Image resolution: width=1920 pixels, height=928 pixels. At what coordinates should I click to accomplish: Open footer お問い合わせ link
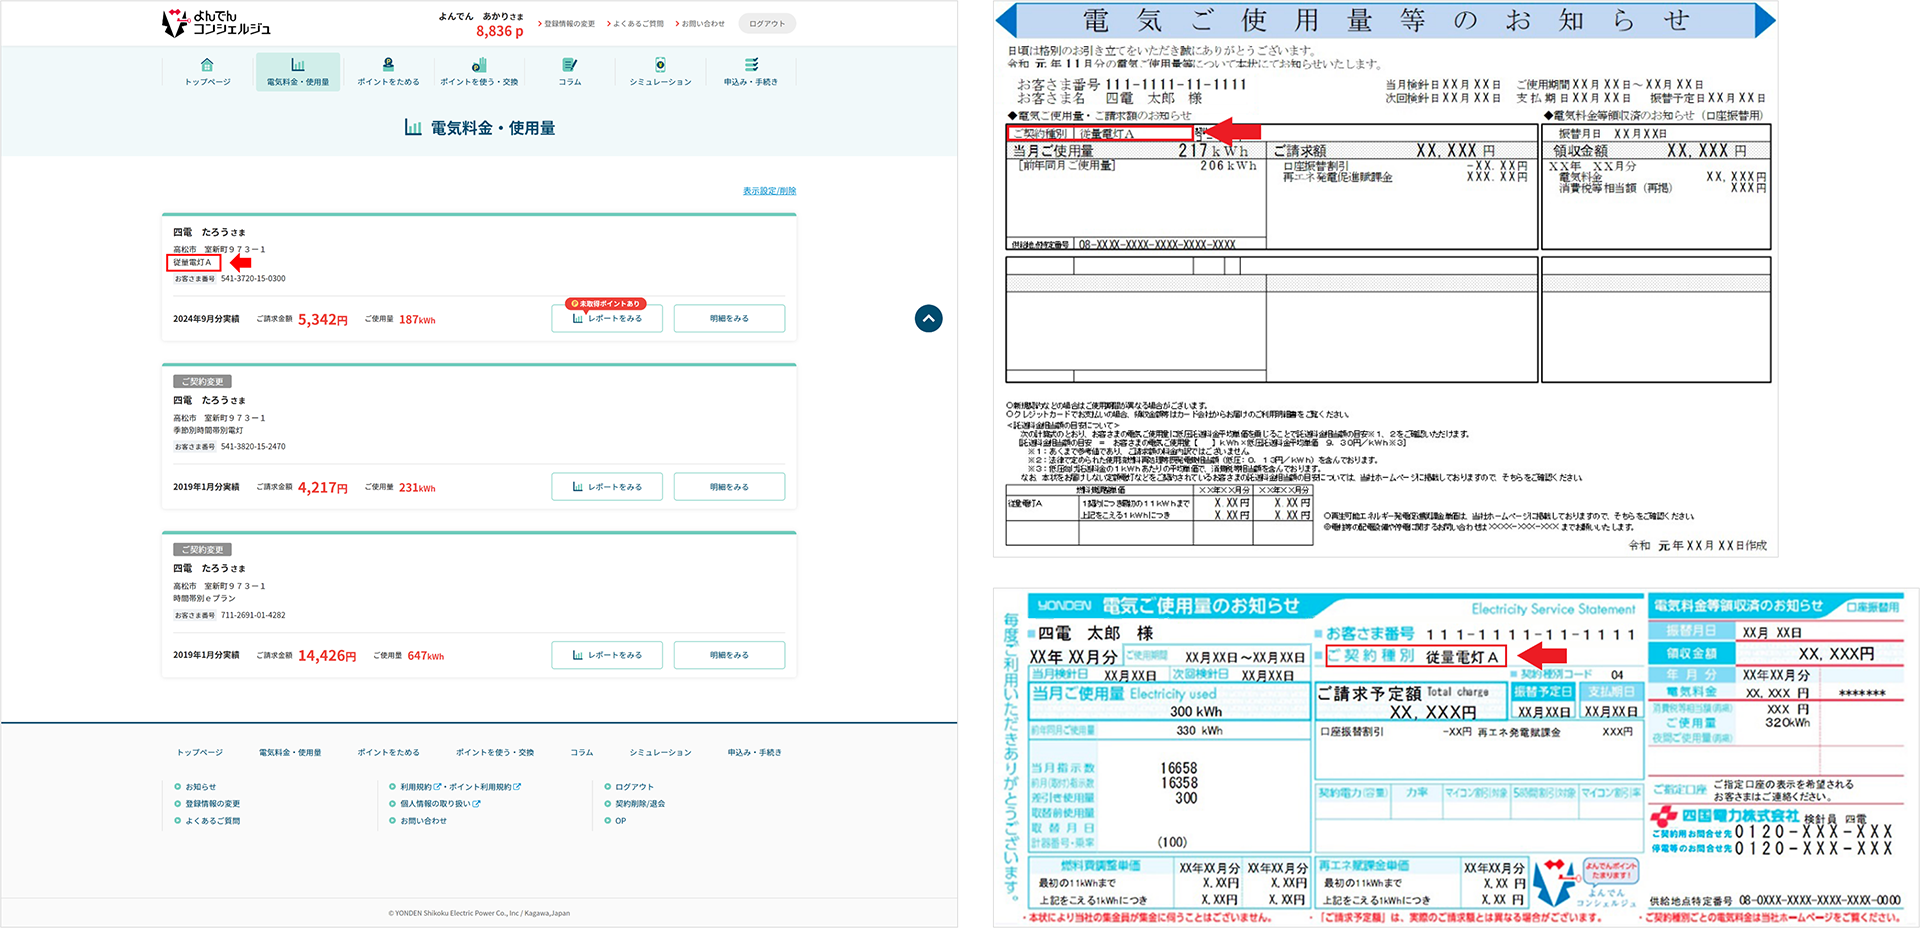(x=423, y=821)
